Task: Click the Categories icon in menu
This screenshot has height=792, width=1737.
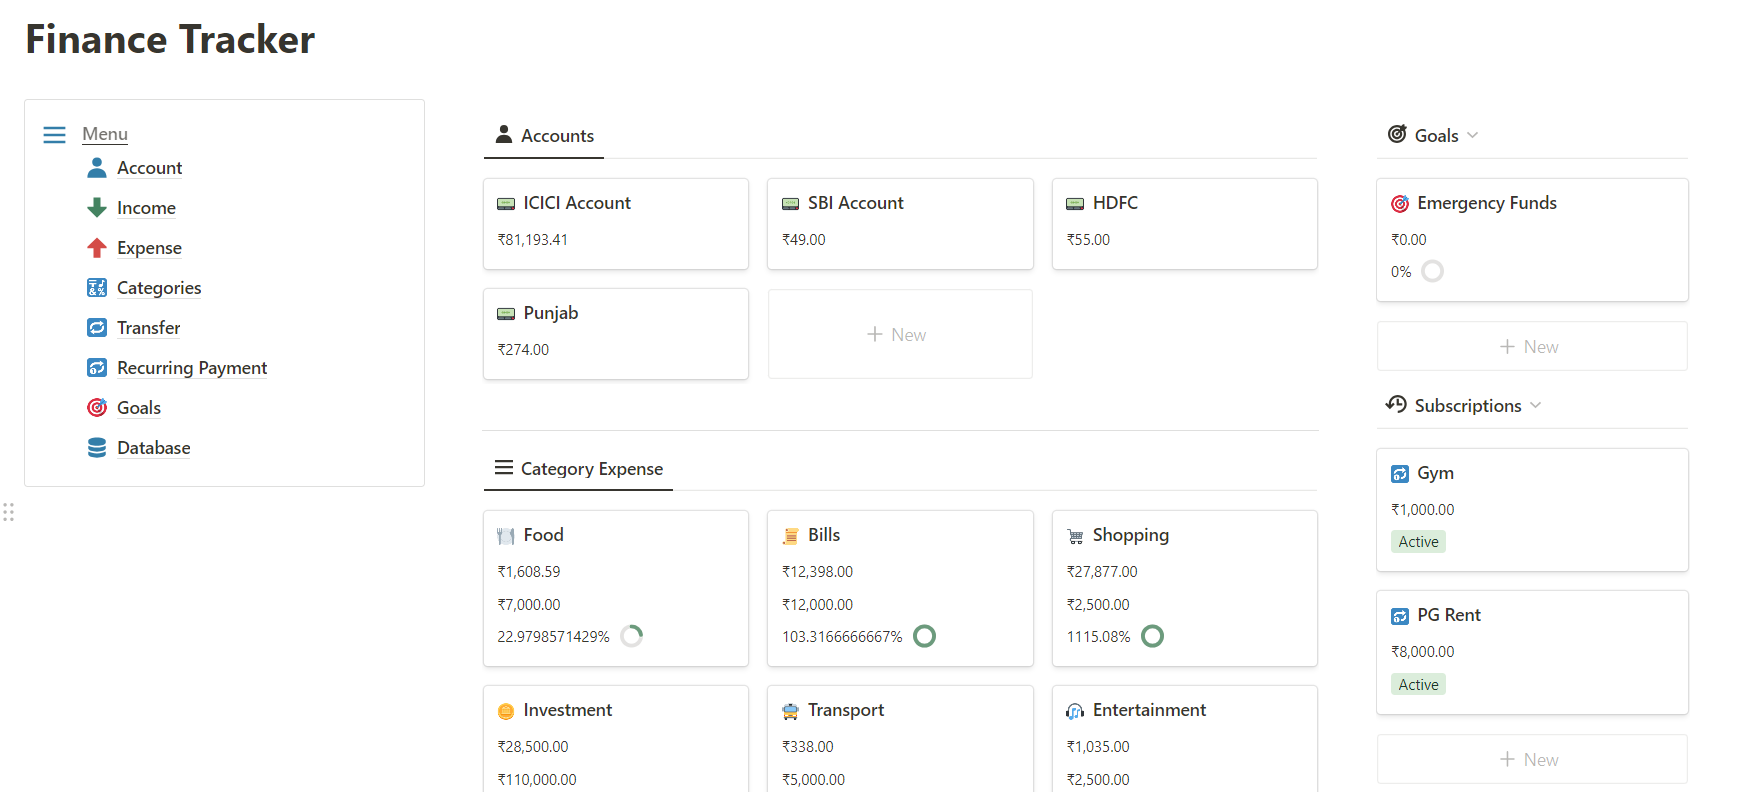Action: pos(97,288)
